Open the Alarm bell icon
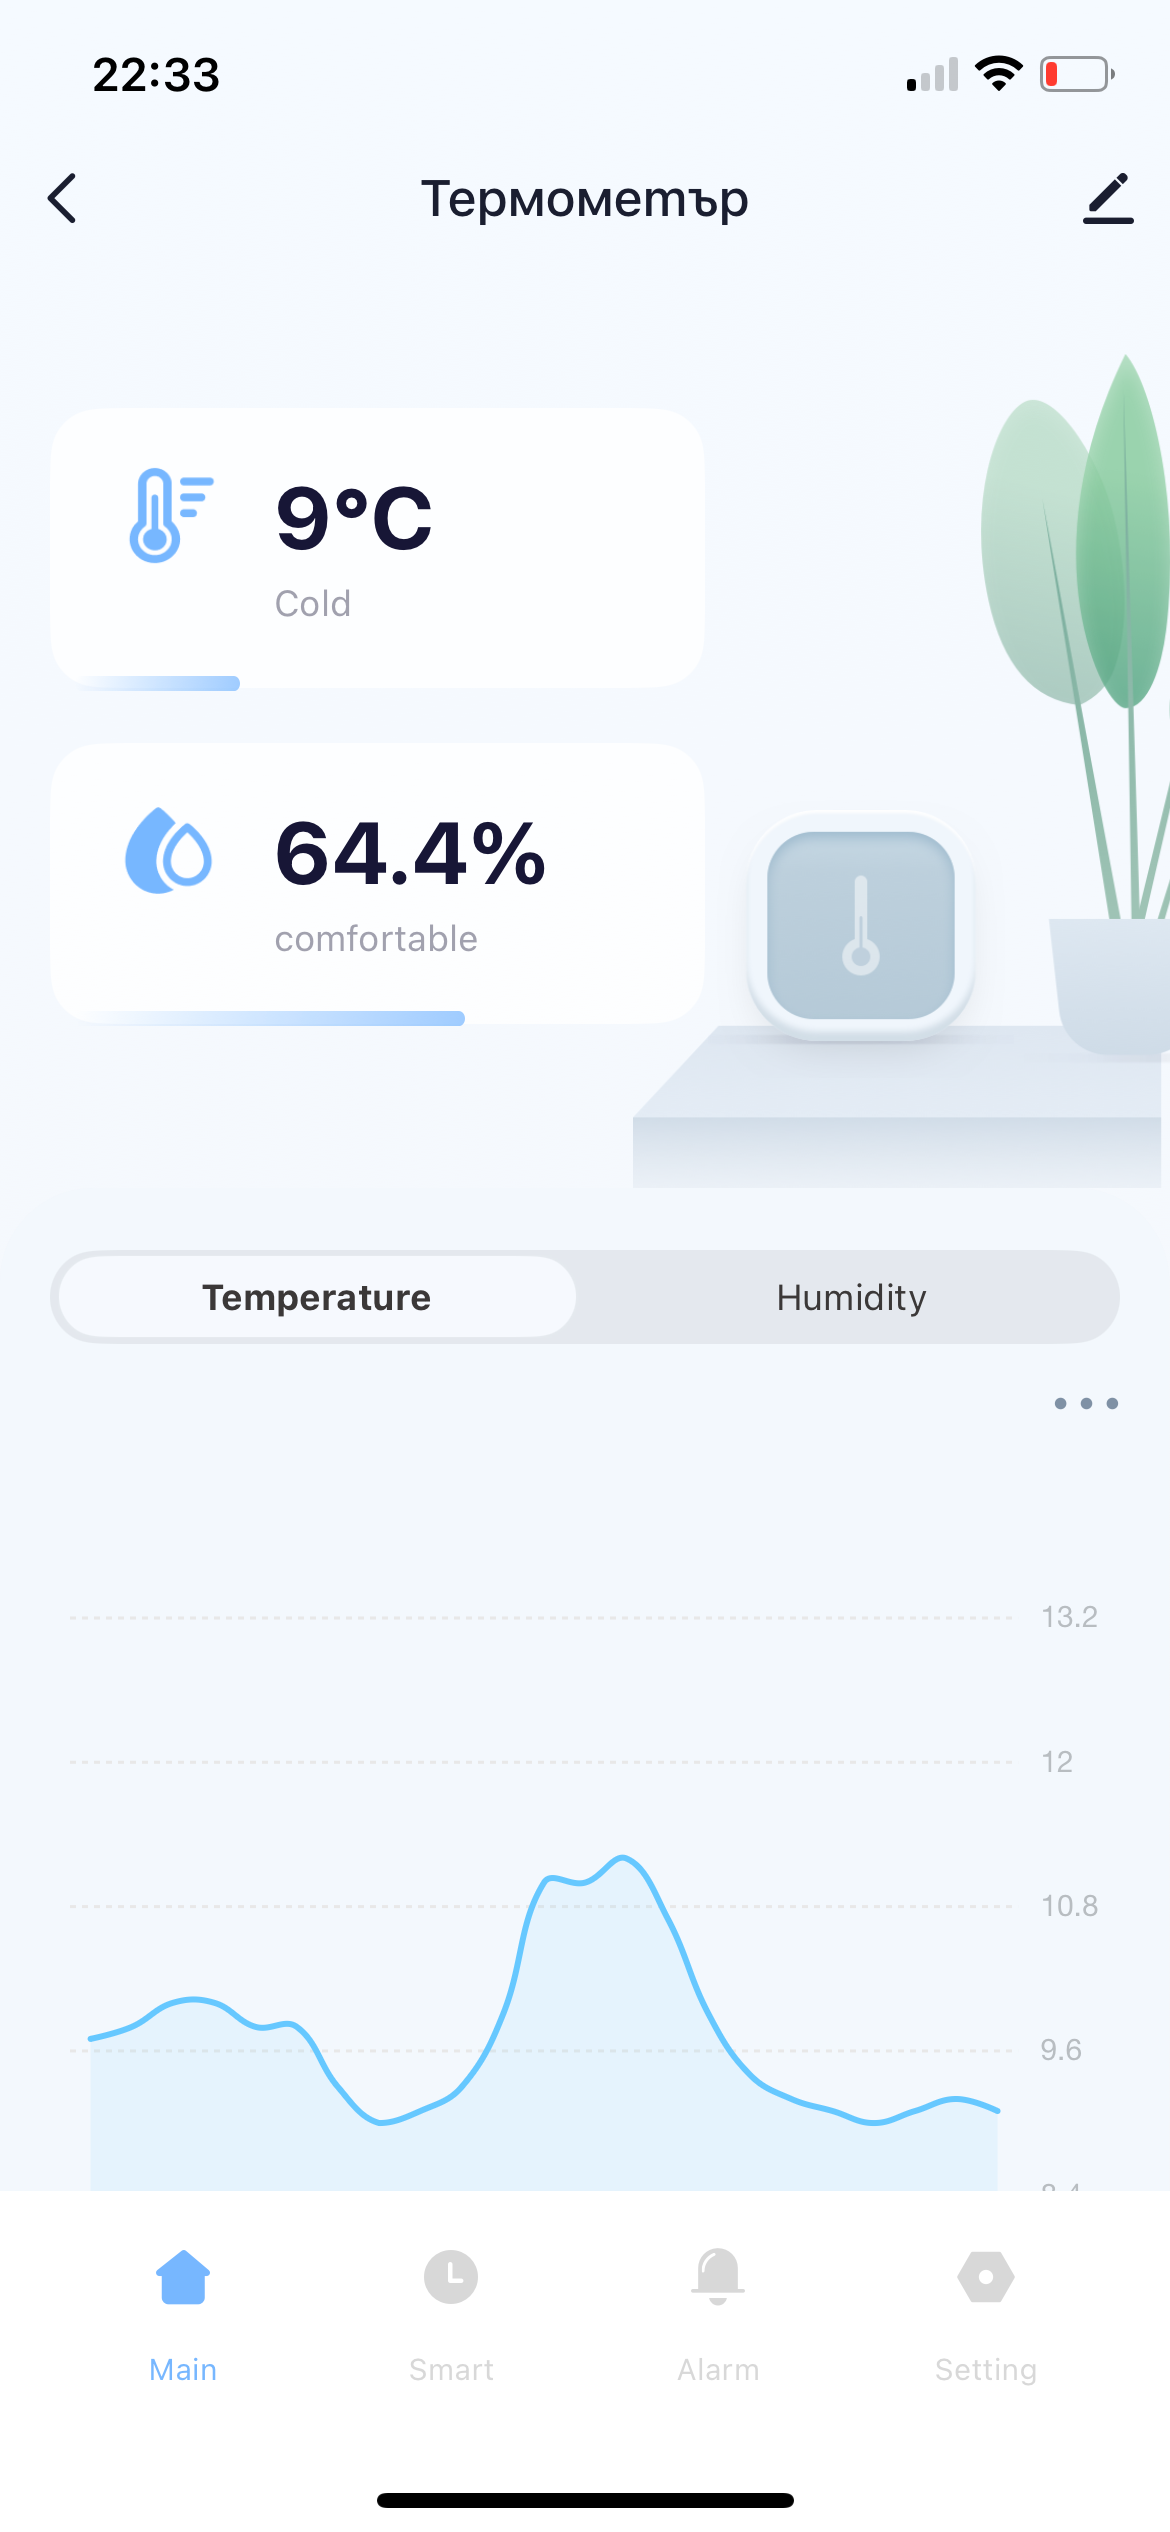 click(718, 2278)
